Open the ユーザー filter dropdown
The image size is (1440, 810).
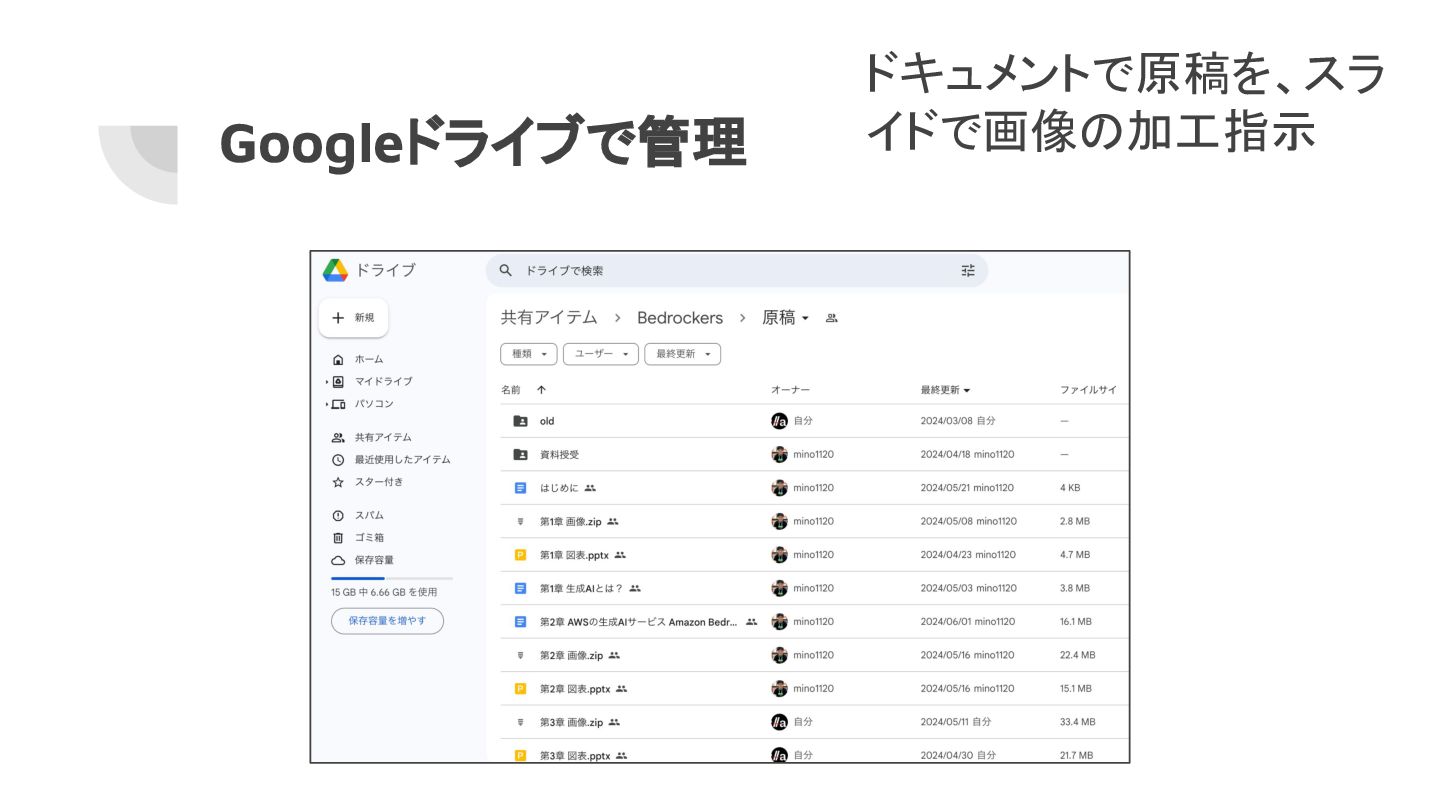[x=600, y=354]
